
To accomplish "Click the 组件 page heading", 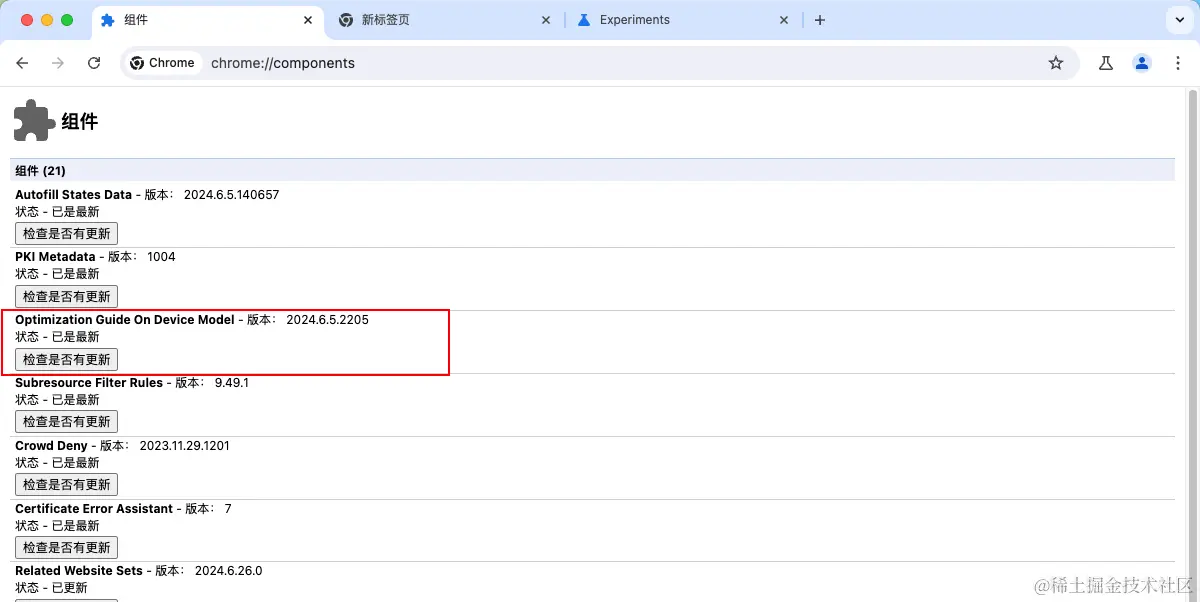I will coord(80,122).
